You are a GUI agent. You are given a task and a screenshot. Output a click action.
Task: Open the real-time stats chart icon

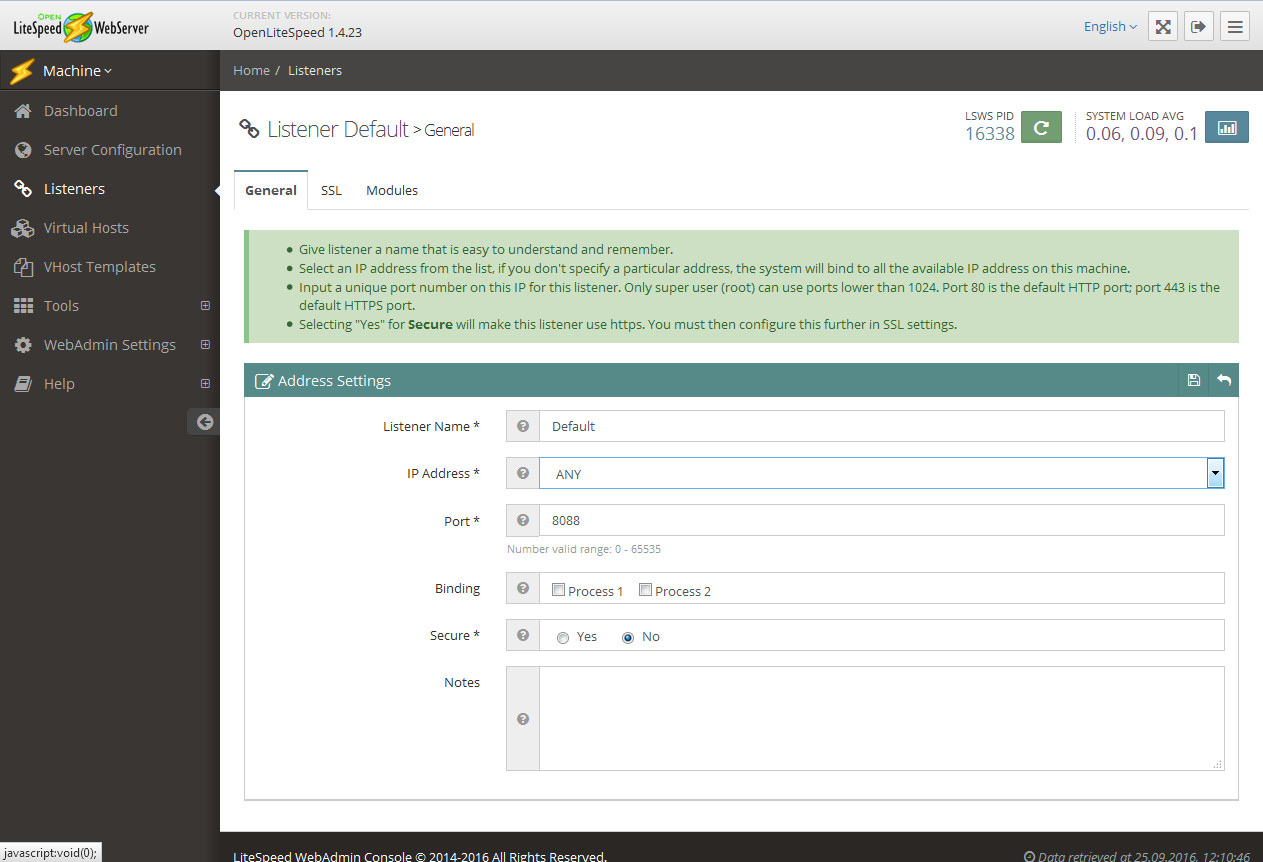[1227, 127]
